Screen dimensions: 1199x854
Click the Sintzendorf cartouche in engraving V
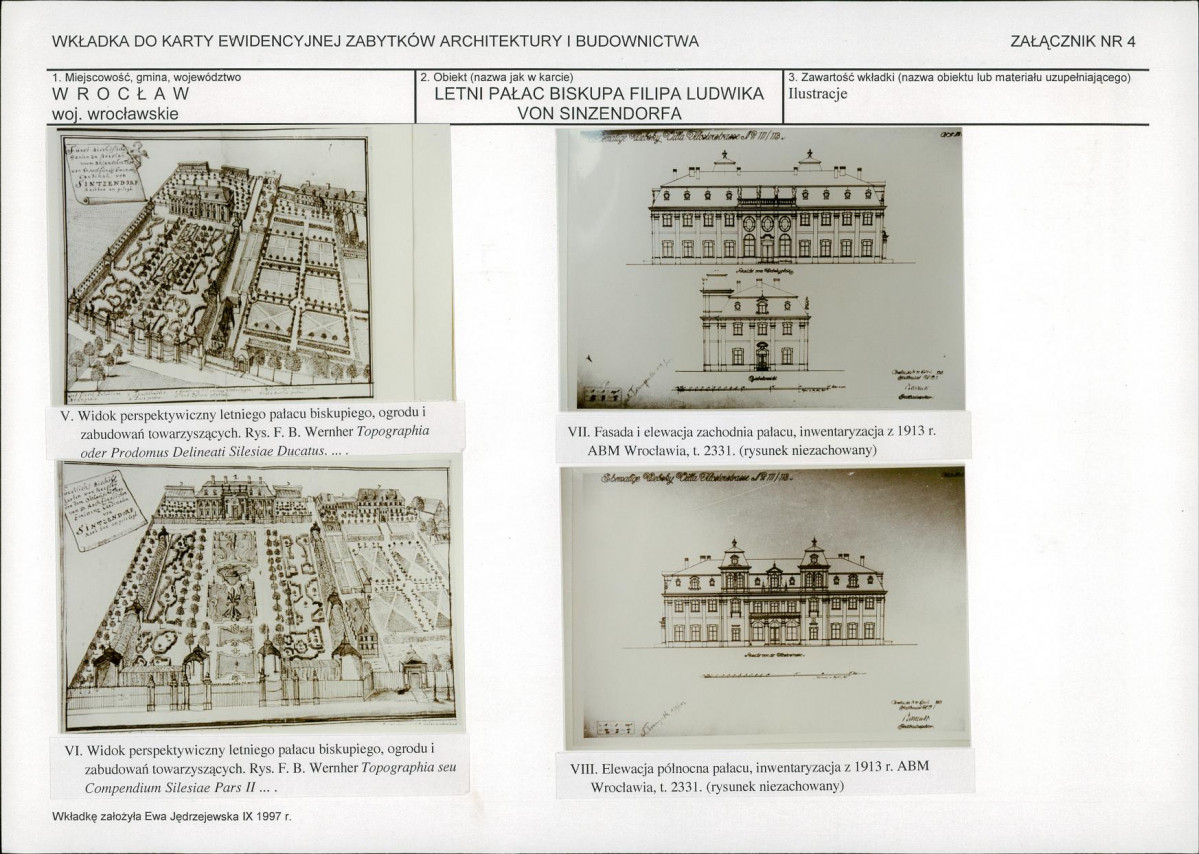[105, 171]
